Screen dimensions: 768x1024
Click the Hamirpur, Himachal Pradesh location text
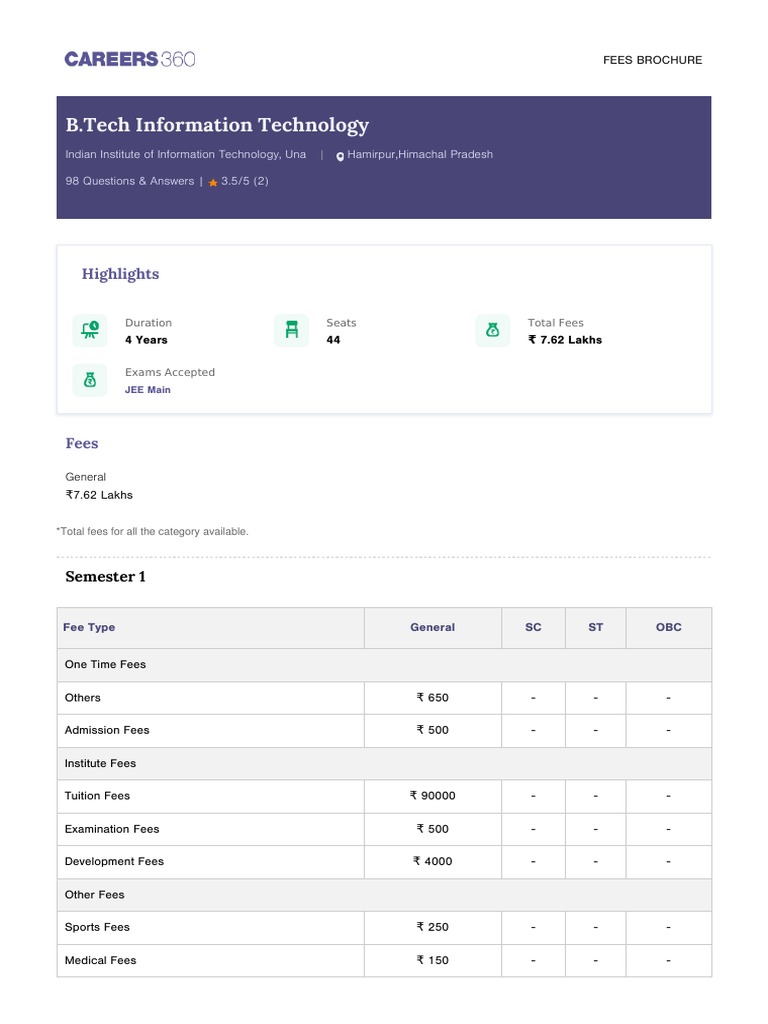[x=420, y=155]
